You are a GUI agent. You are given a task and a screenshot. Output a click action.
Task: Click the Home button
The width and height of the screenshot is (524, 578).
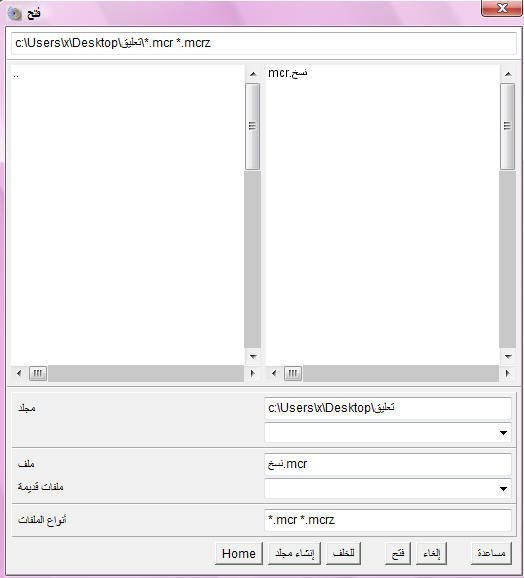[239, 553]
